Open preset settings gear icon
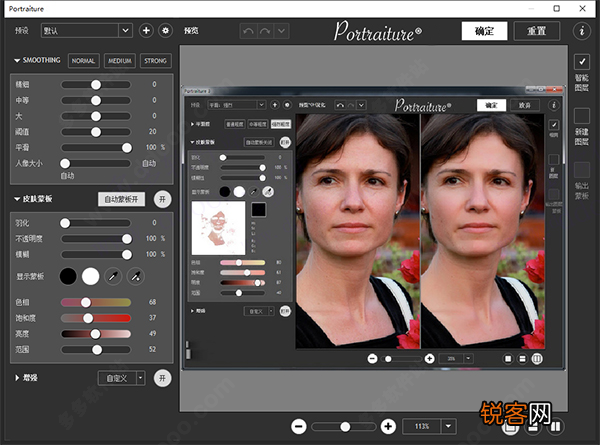600x445 pixels. click(165, 31)
